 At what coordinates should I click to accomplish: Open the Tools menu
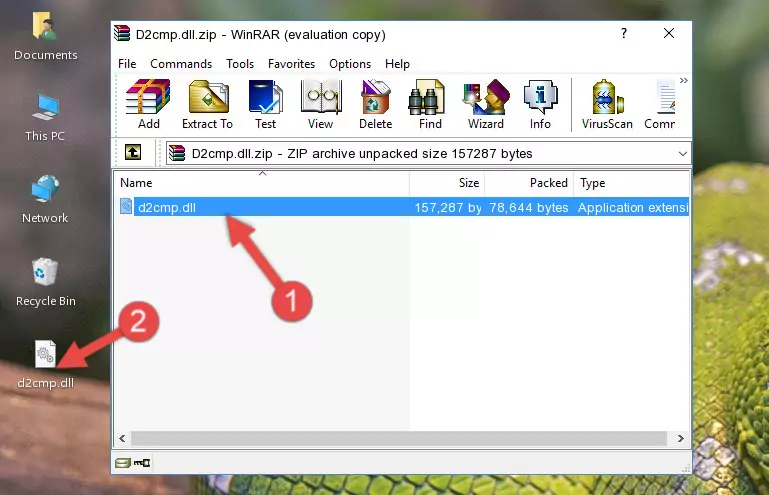coord(240,64)
